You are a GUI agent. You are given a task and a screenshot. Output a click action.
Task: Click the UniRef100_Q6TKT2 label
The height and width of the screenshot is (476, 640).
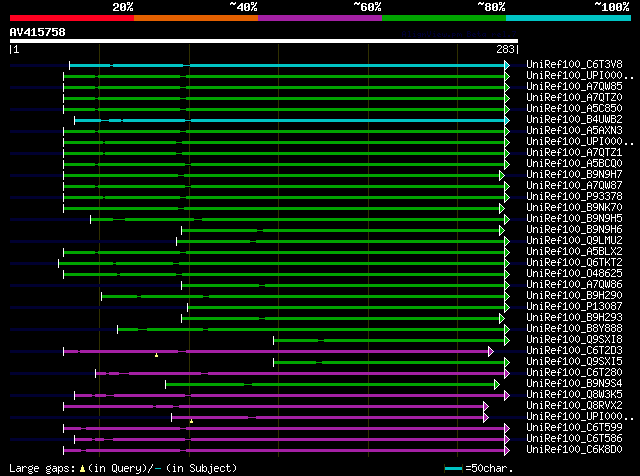pos(574,262)
